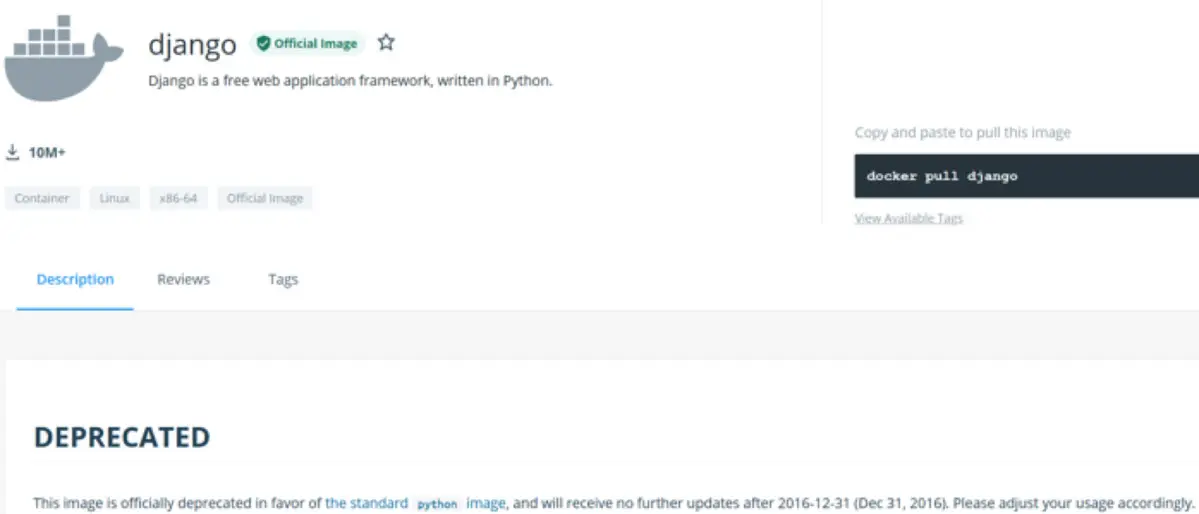1199x514 pixels.
Task: Open the Reviews tab
Action: click(x=183, y=279)
